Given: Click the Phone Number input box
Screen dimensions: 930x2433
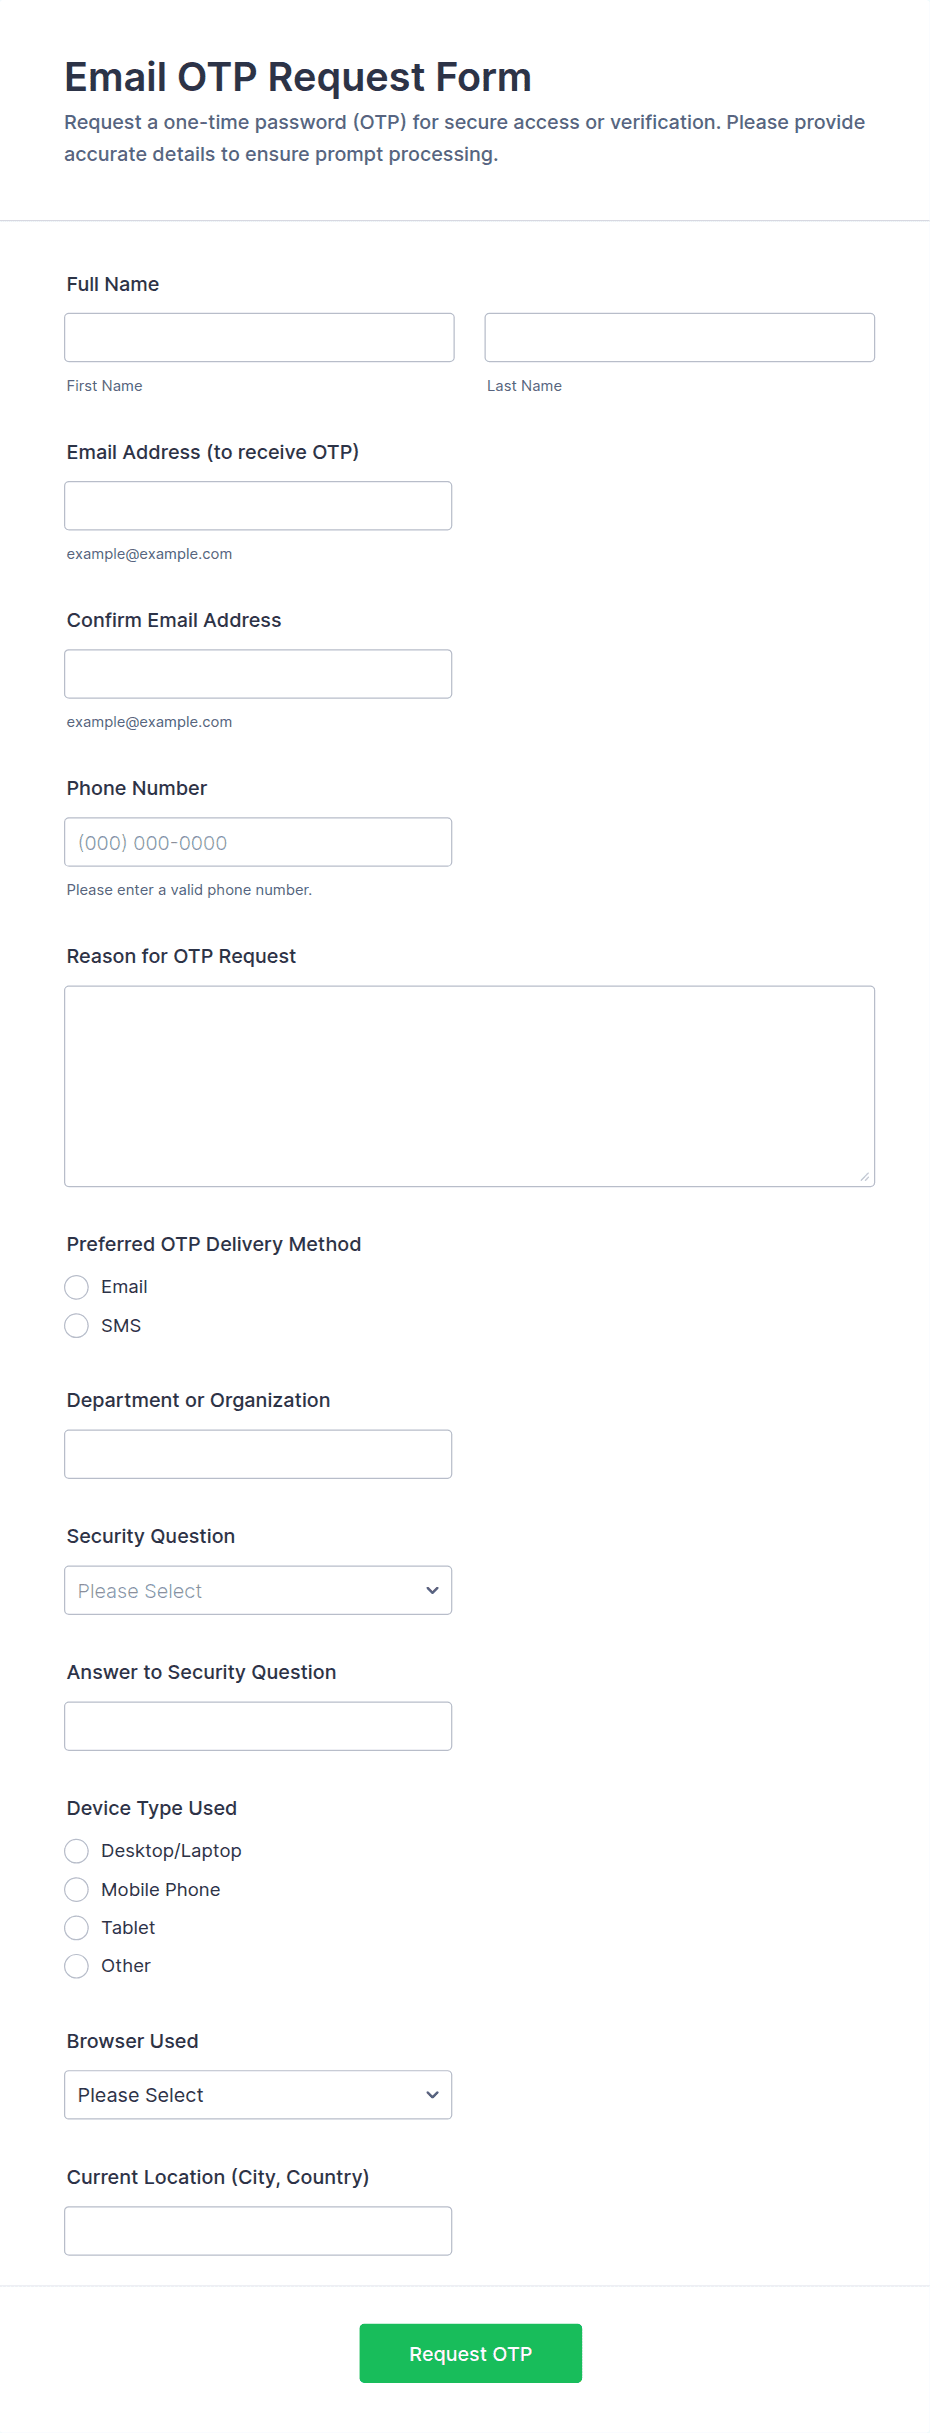Looking at the screenshot, I should [258, 842].
